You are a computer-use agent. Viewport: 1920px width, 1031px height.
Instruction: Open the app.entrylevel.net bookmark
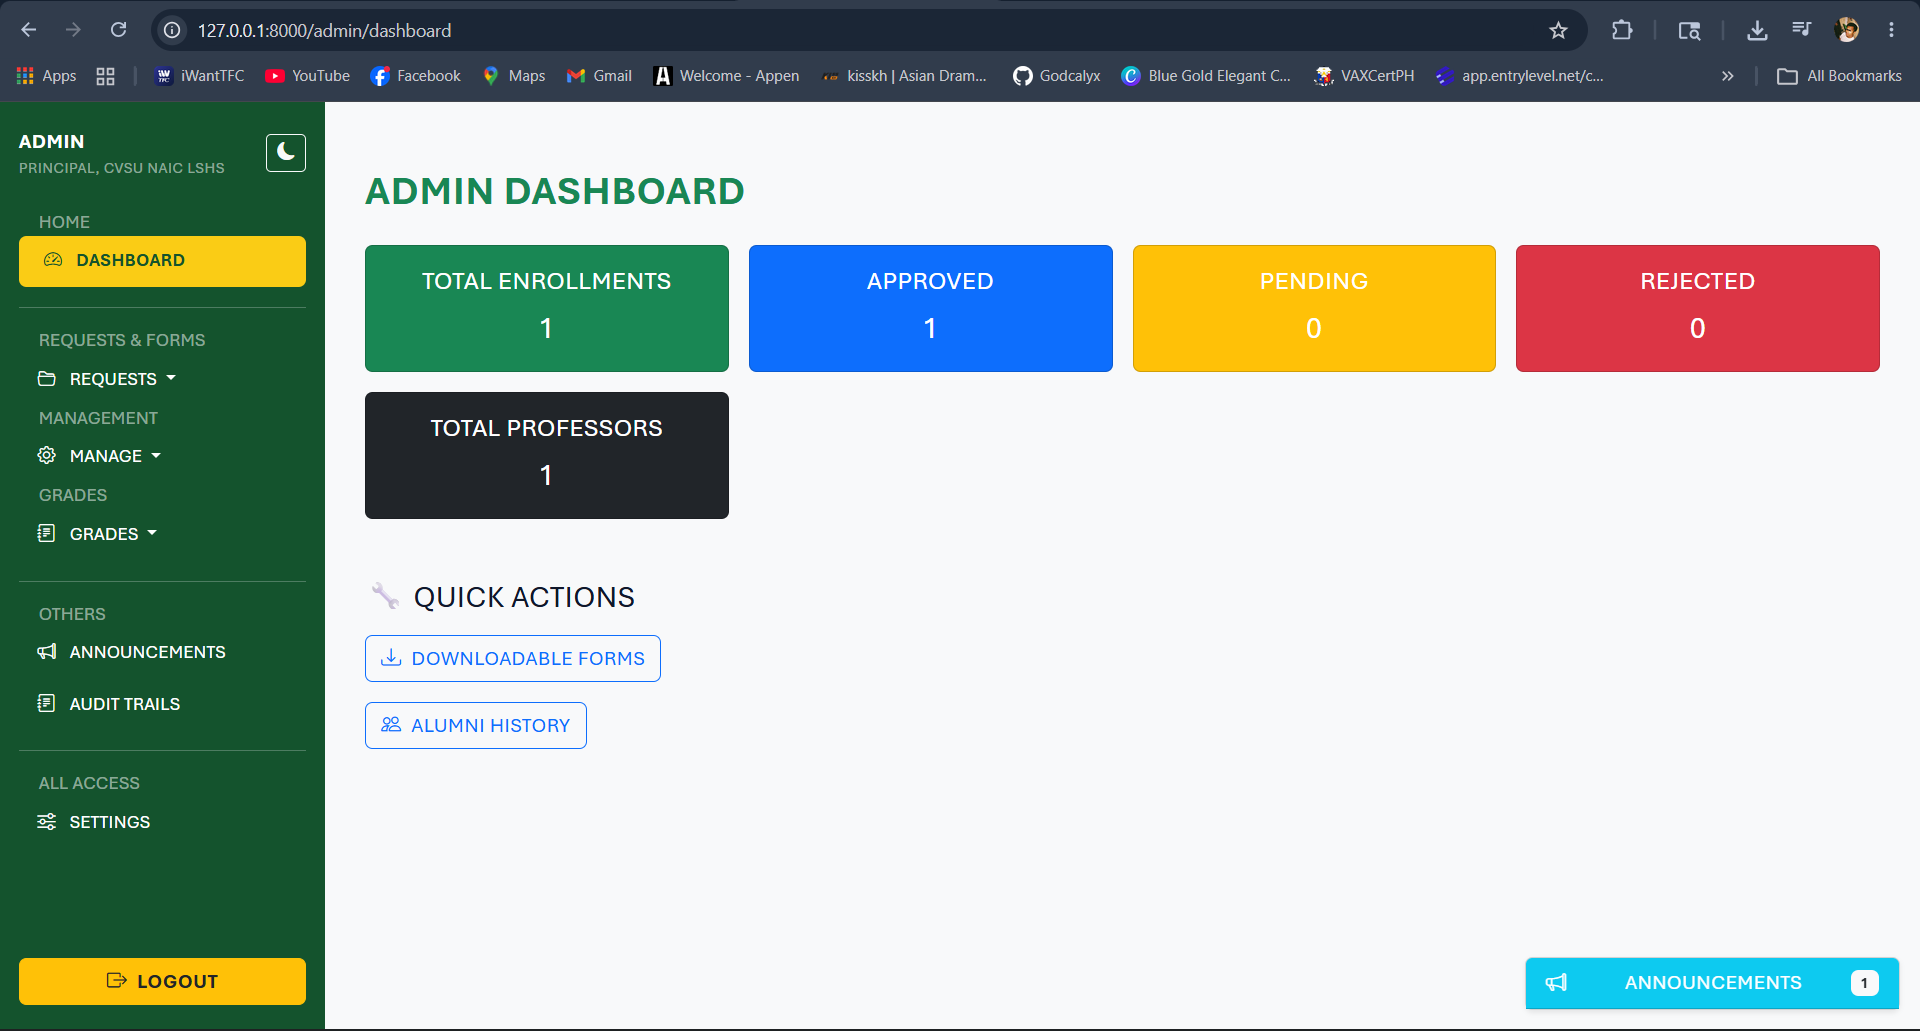point(1519,76)
